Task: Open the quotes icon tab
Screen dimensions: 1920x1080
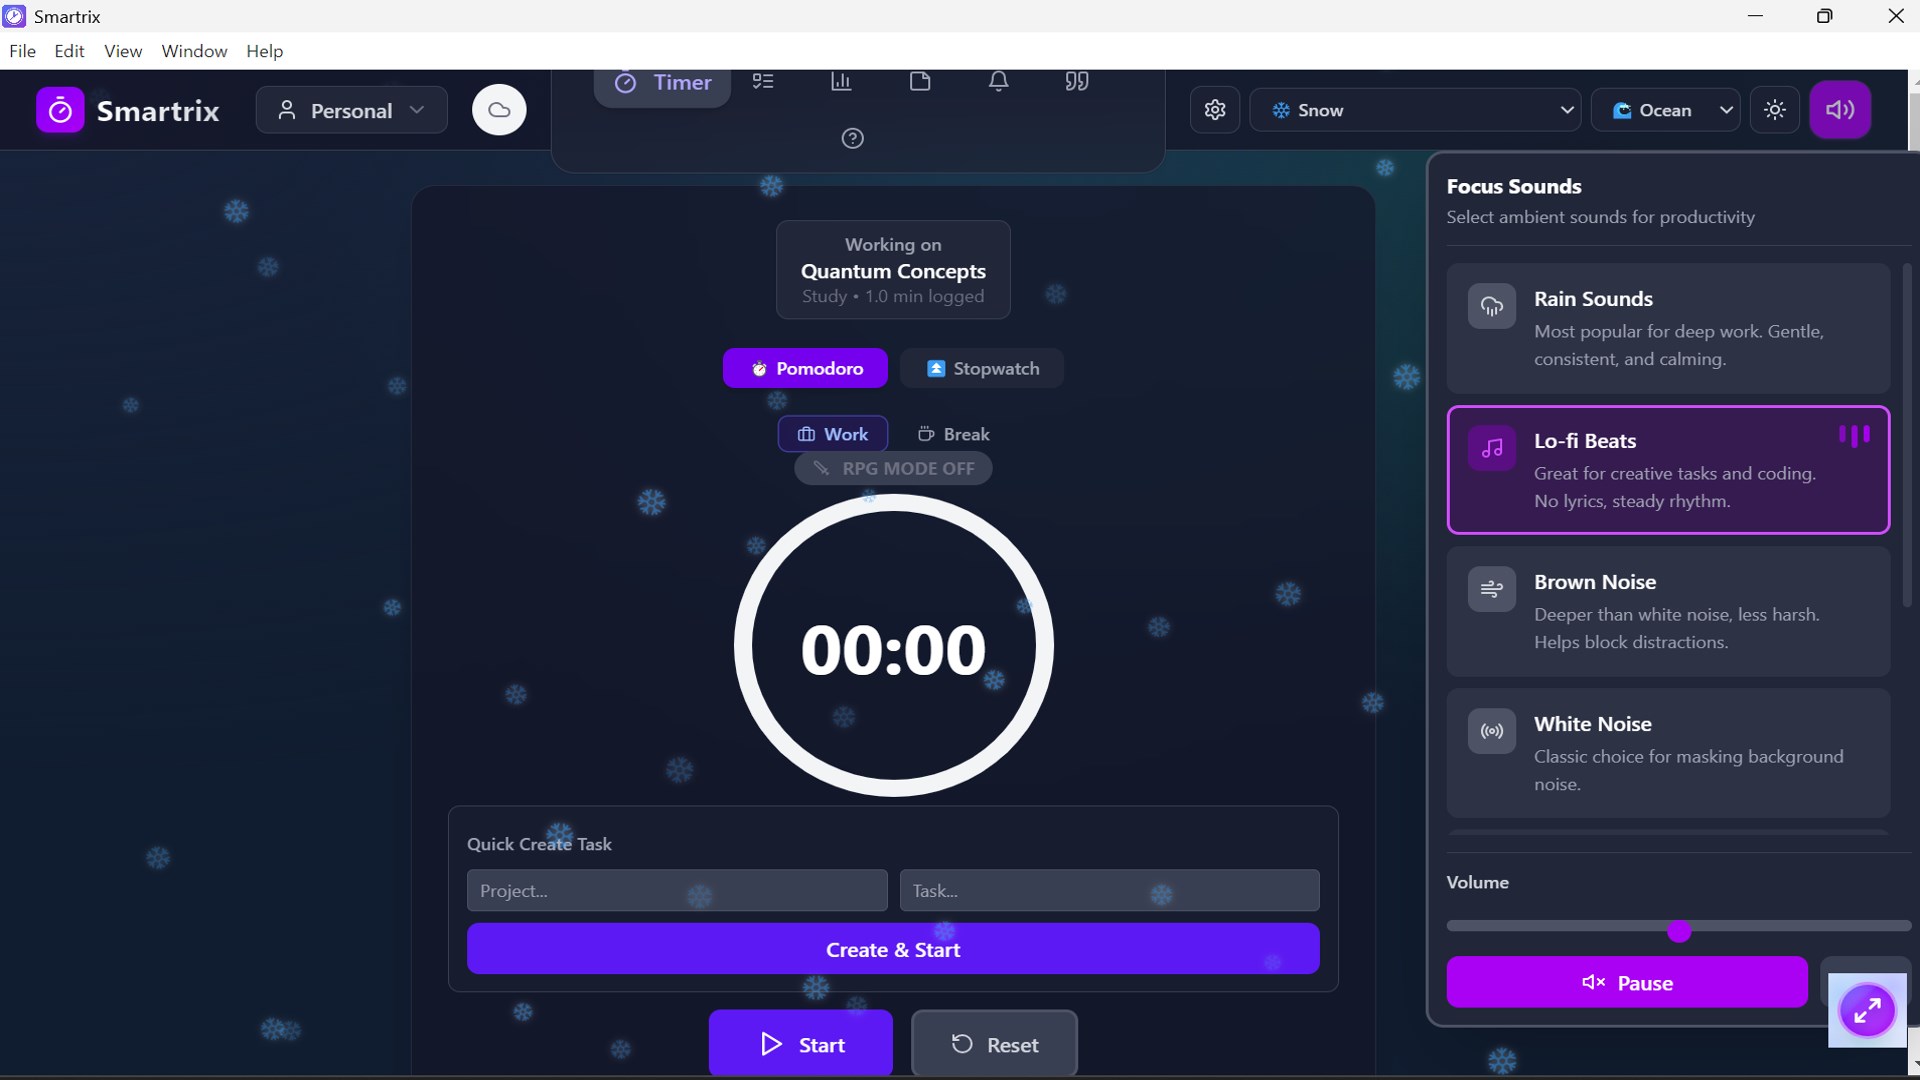Action: pyautogui.click(x=1077, y=82)
